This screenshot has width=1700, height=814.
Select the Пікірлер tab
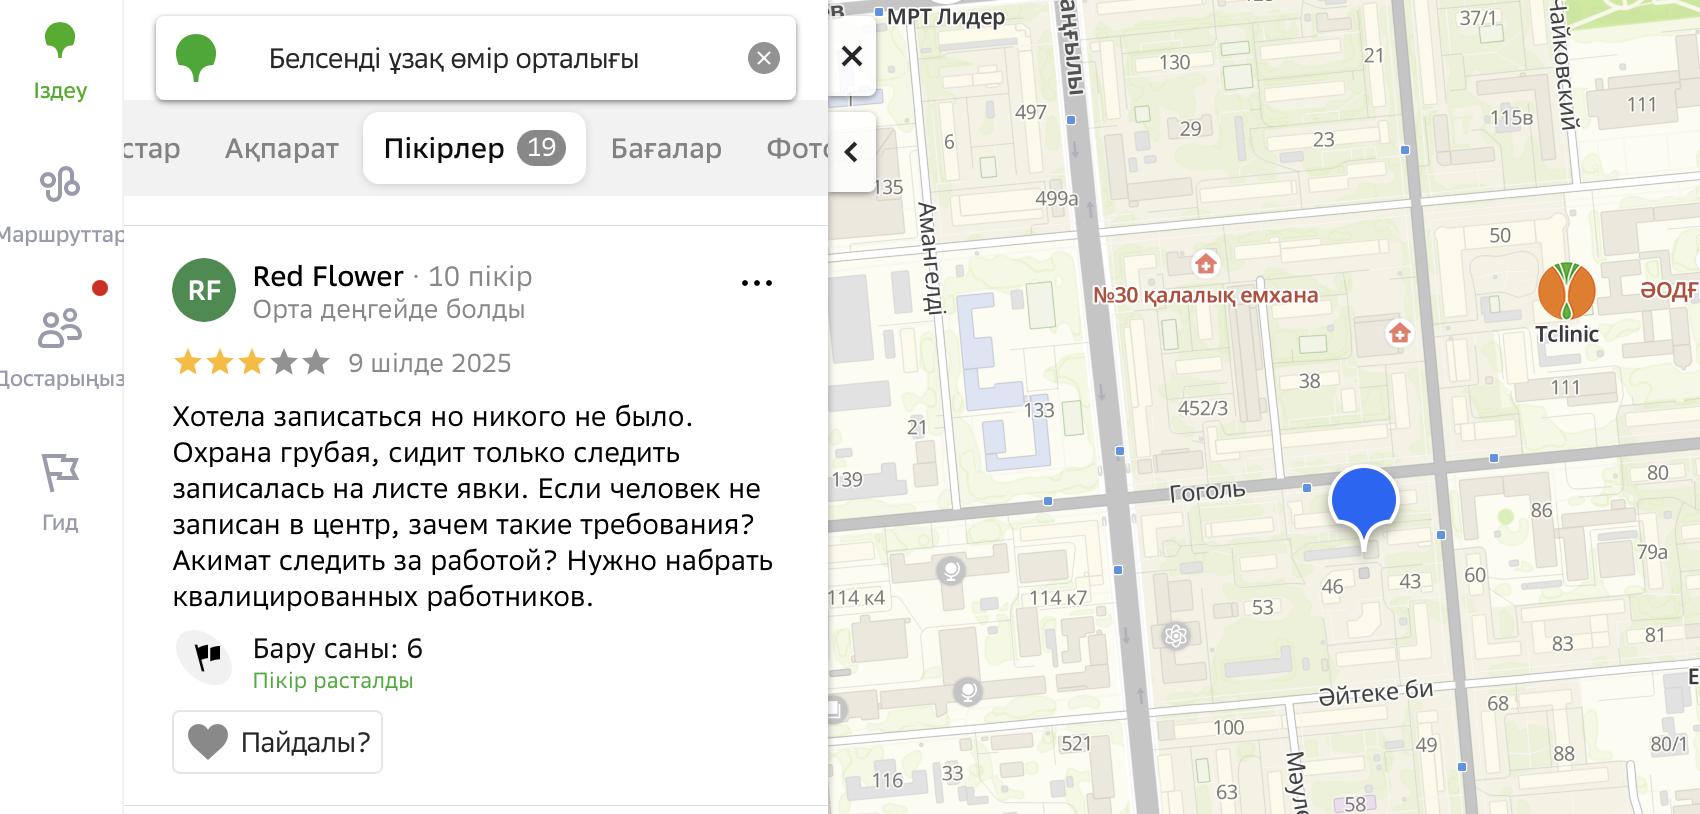473,149
